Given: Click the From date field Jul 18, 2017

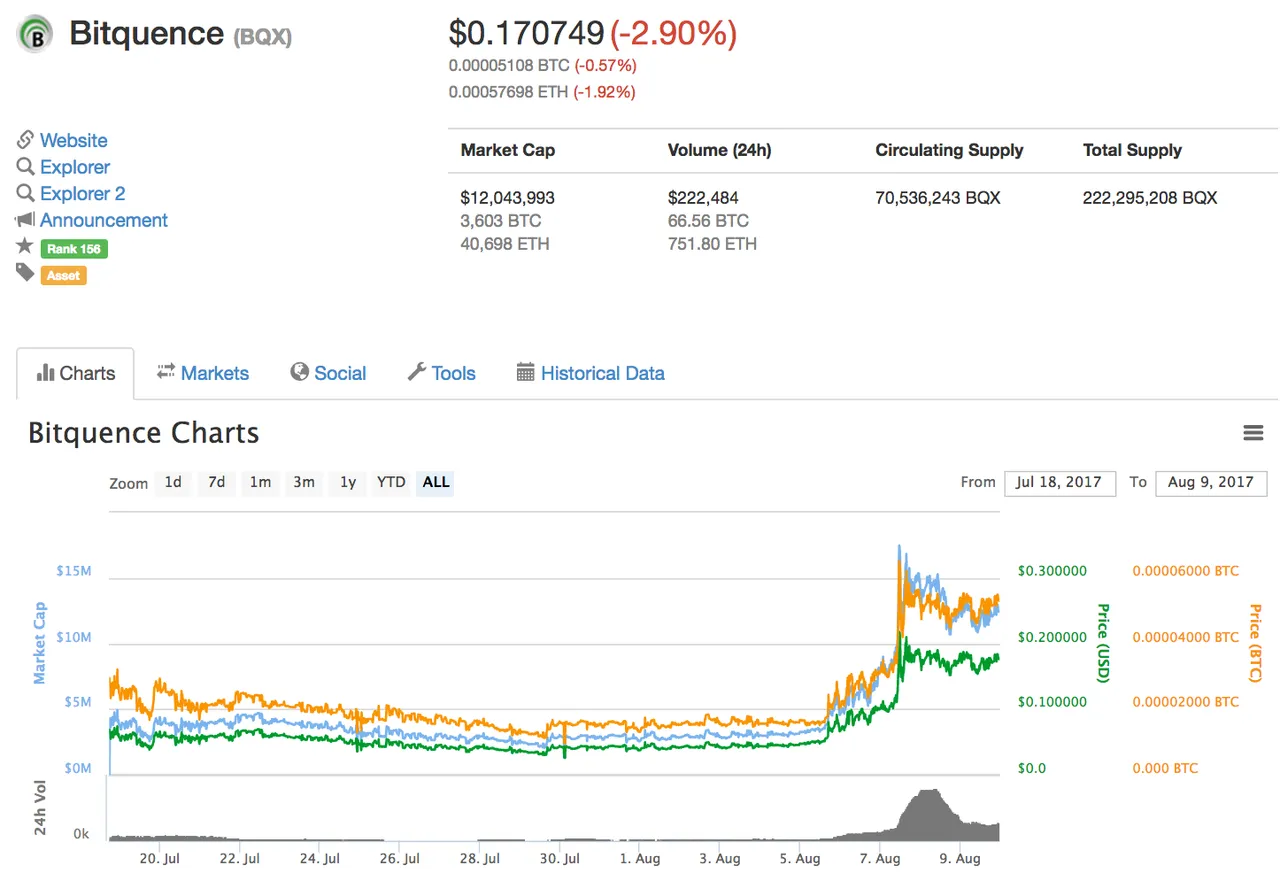Looking at the screenshot, I should (x=1060, y=483).
